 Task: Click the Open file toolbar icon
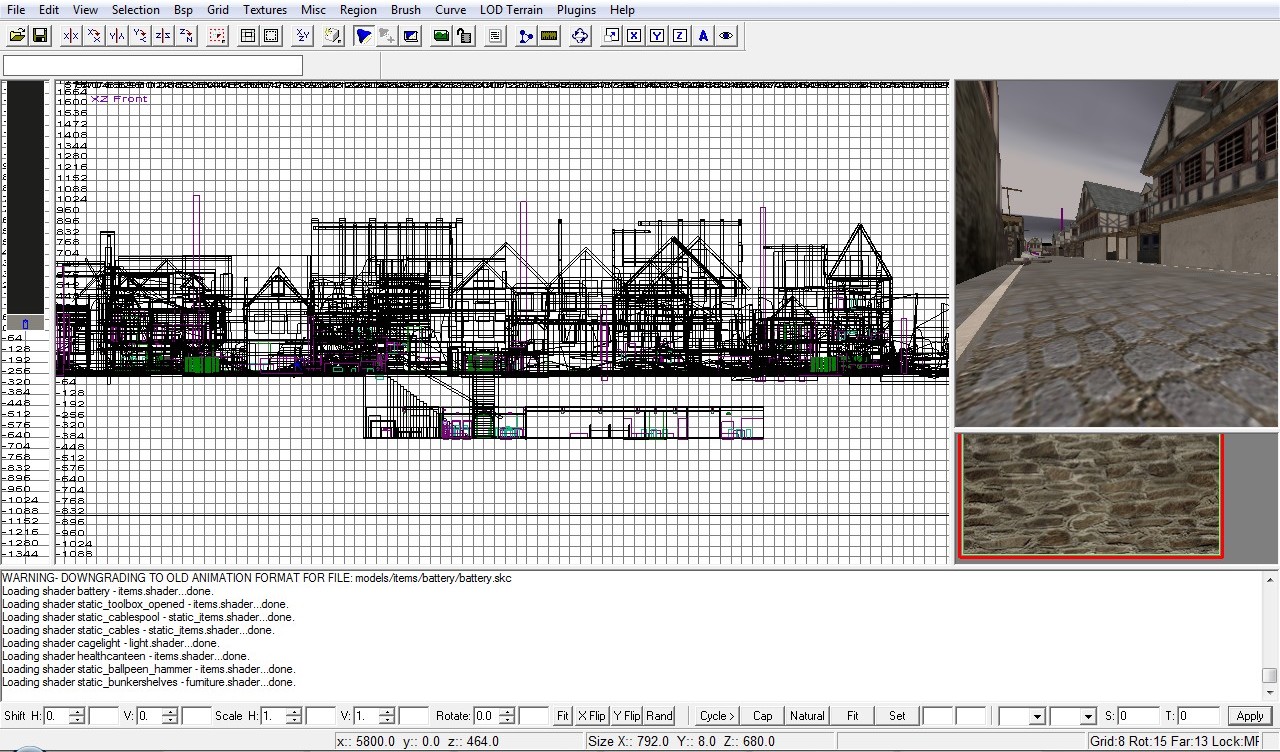tap(17, 36)
